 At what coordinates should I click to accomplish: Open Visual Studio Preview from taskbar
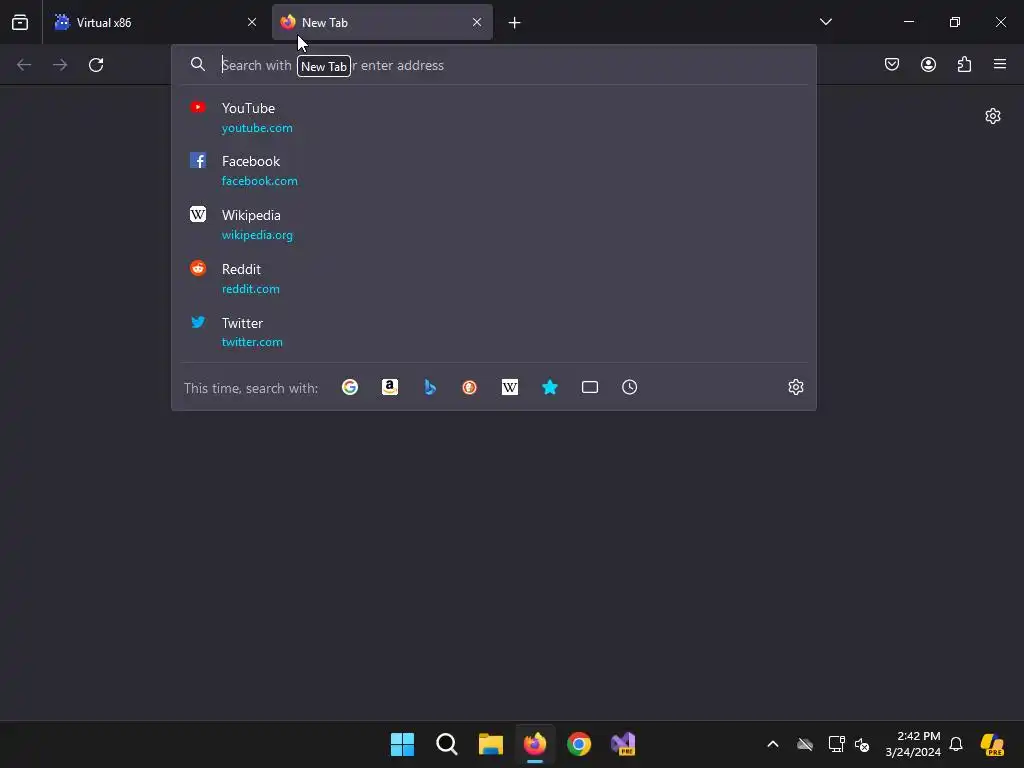click(623, 744)
